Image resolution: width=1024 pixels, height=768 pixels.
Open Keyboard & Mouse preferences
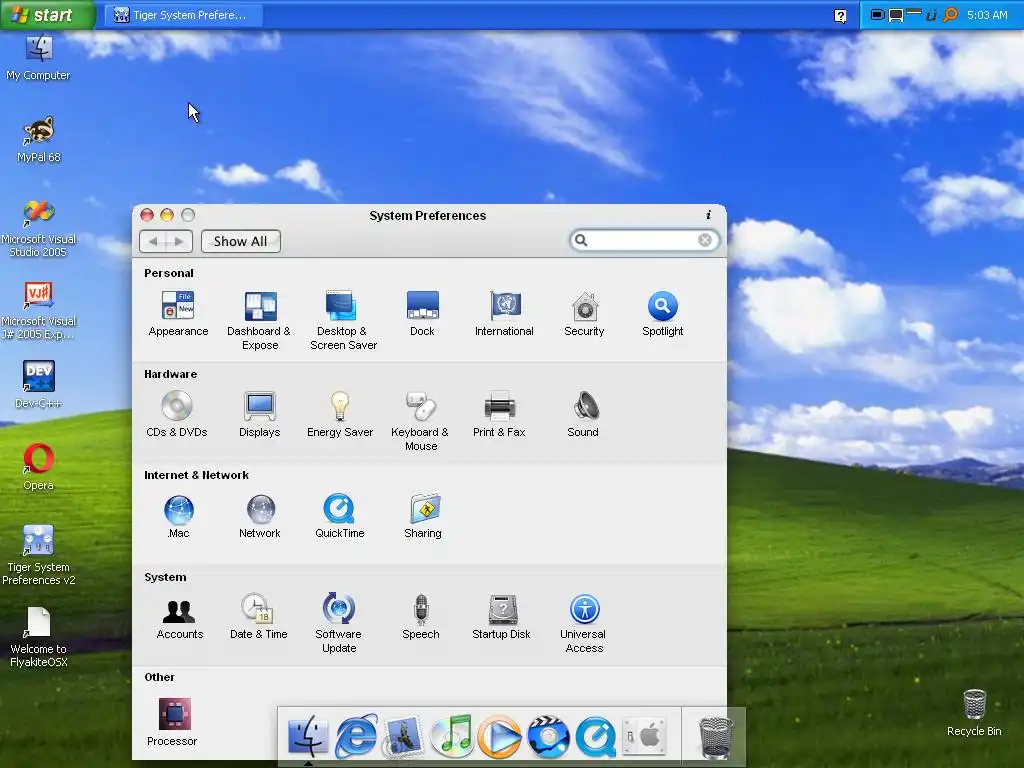[x=420, y=421]
